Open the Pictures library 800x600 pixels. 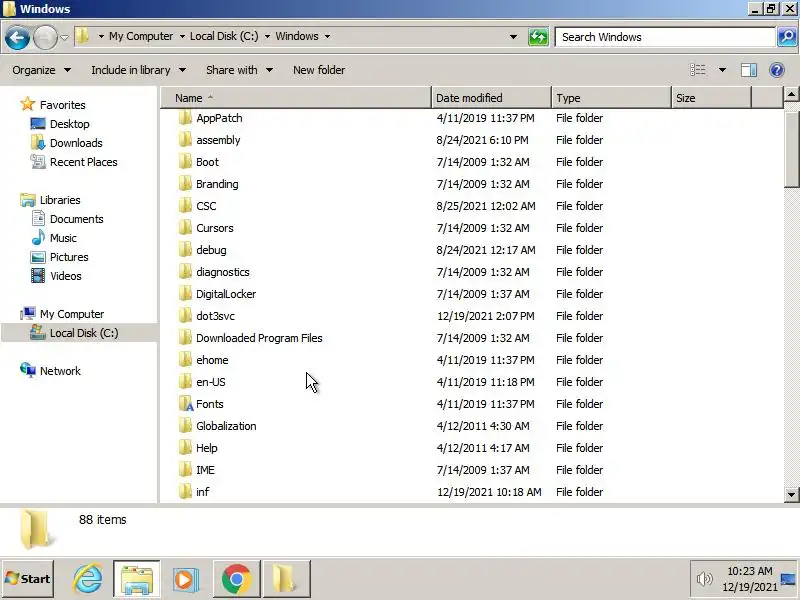tap(69, 257)
